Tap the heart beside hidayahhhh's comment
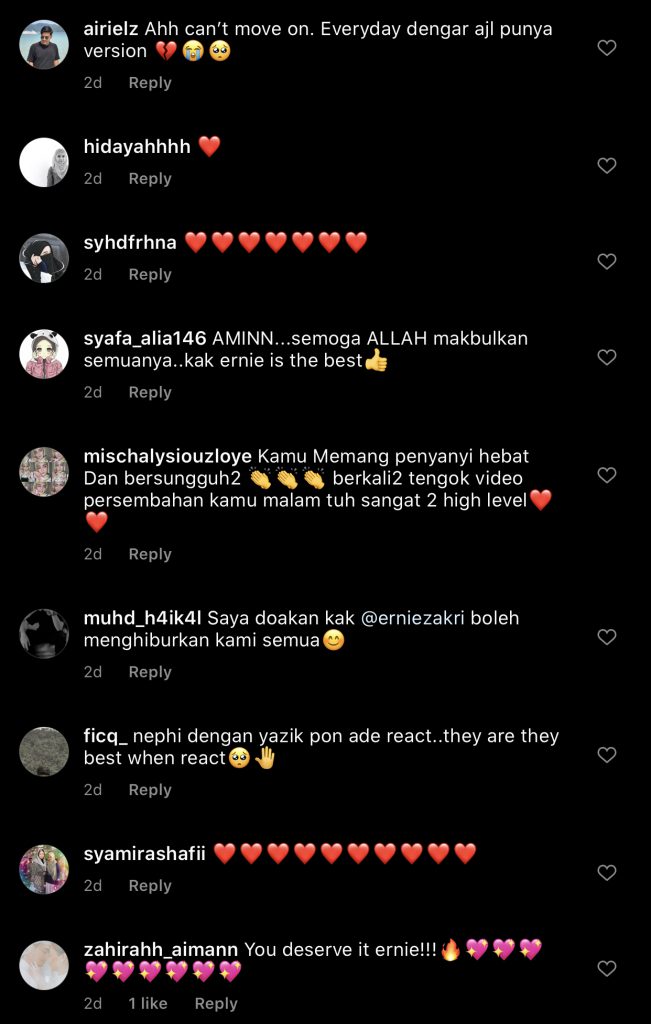 pos(607,166)
